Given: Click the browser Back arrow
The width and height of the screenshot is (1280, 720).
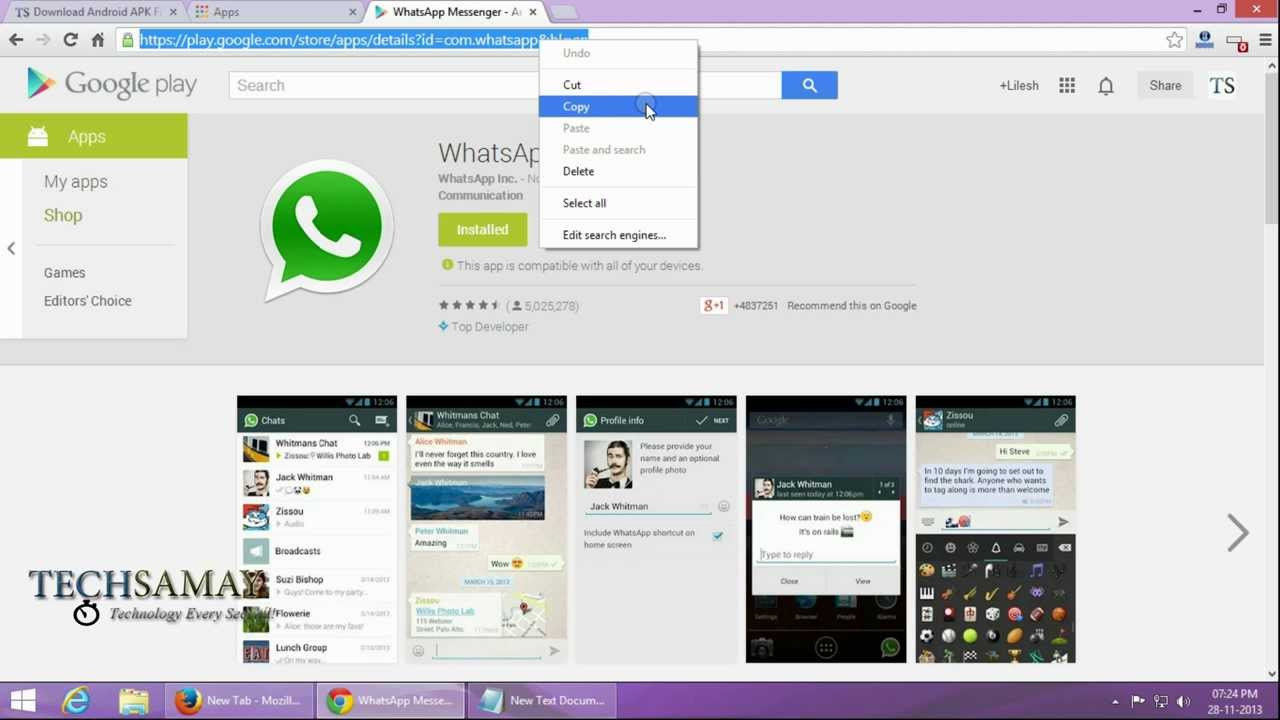Looking at the screenshot, I should coord(16,40).
